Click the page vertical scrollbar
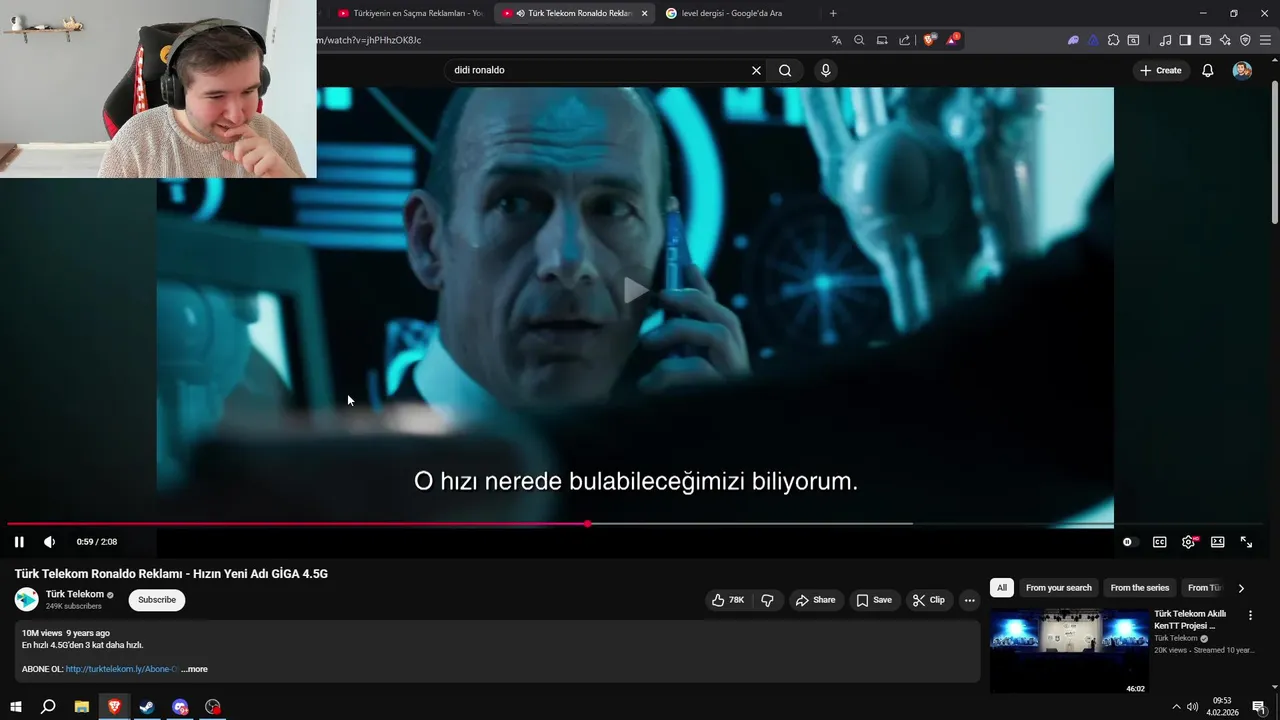 (1275, 150)
